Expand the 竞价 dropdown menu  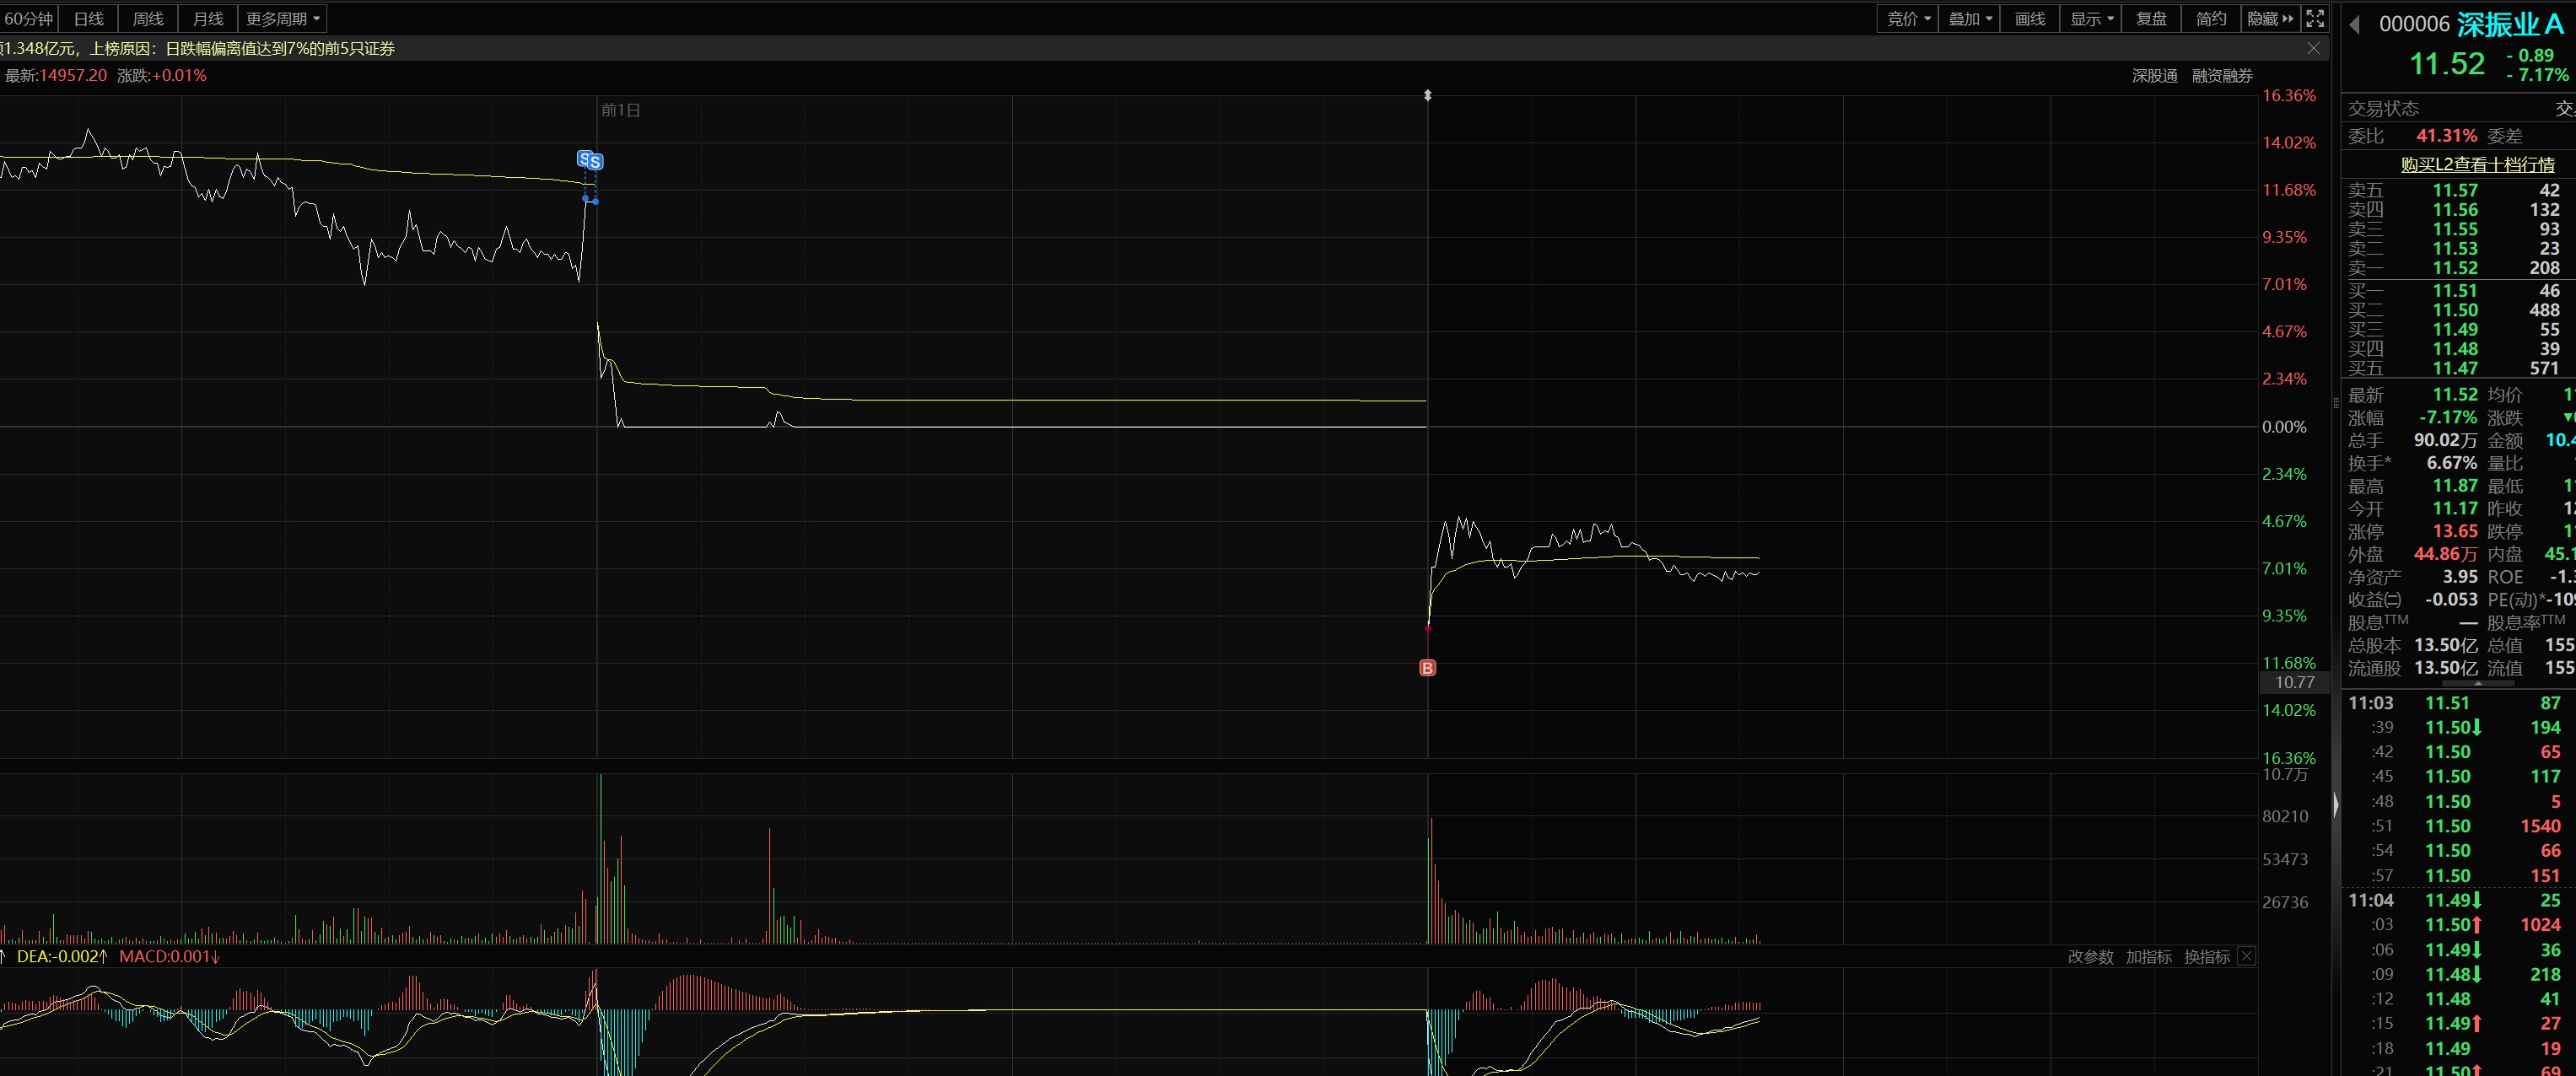(x=1908, y=18)
